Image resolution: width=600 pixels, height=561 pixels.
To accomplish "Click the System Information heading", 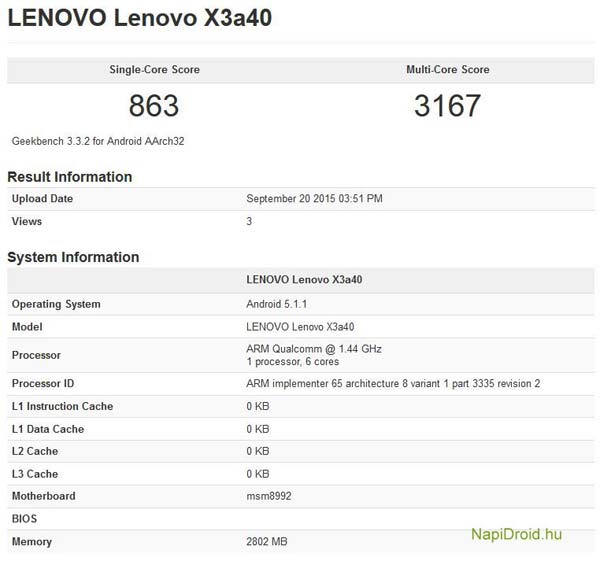I will coord(73,257).
